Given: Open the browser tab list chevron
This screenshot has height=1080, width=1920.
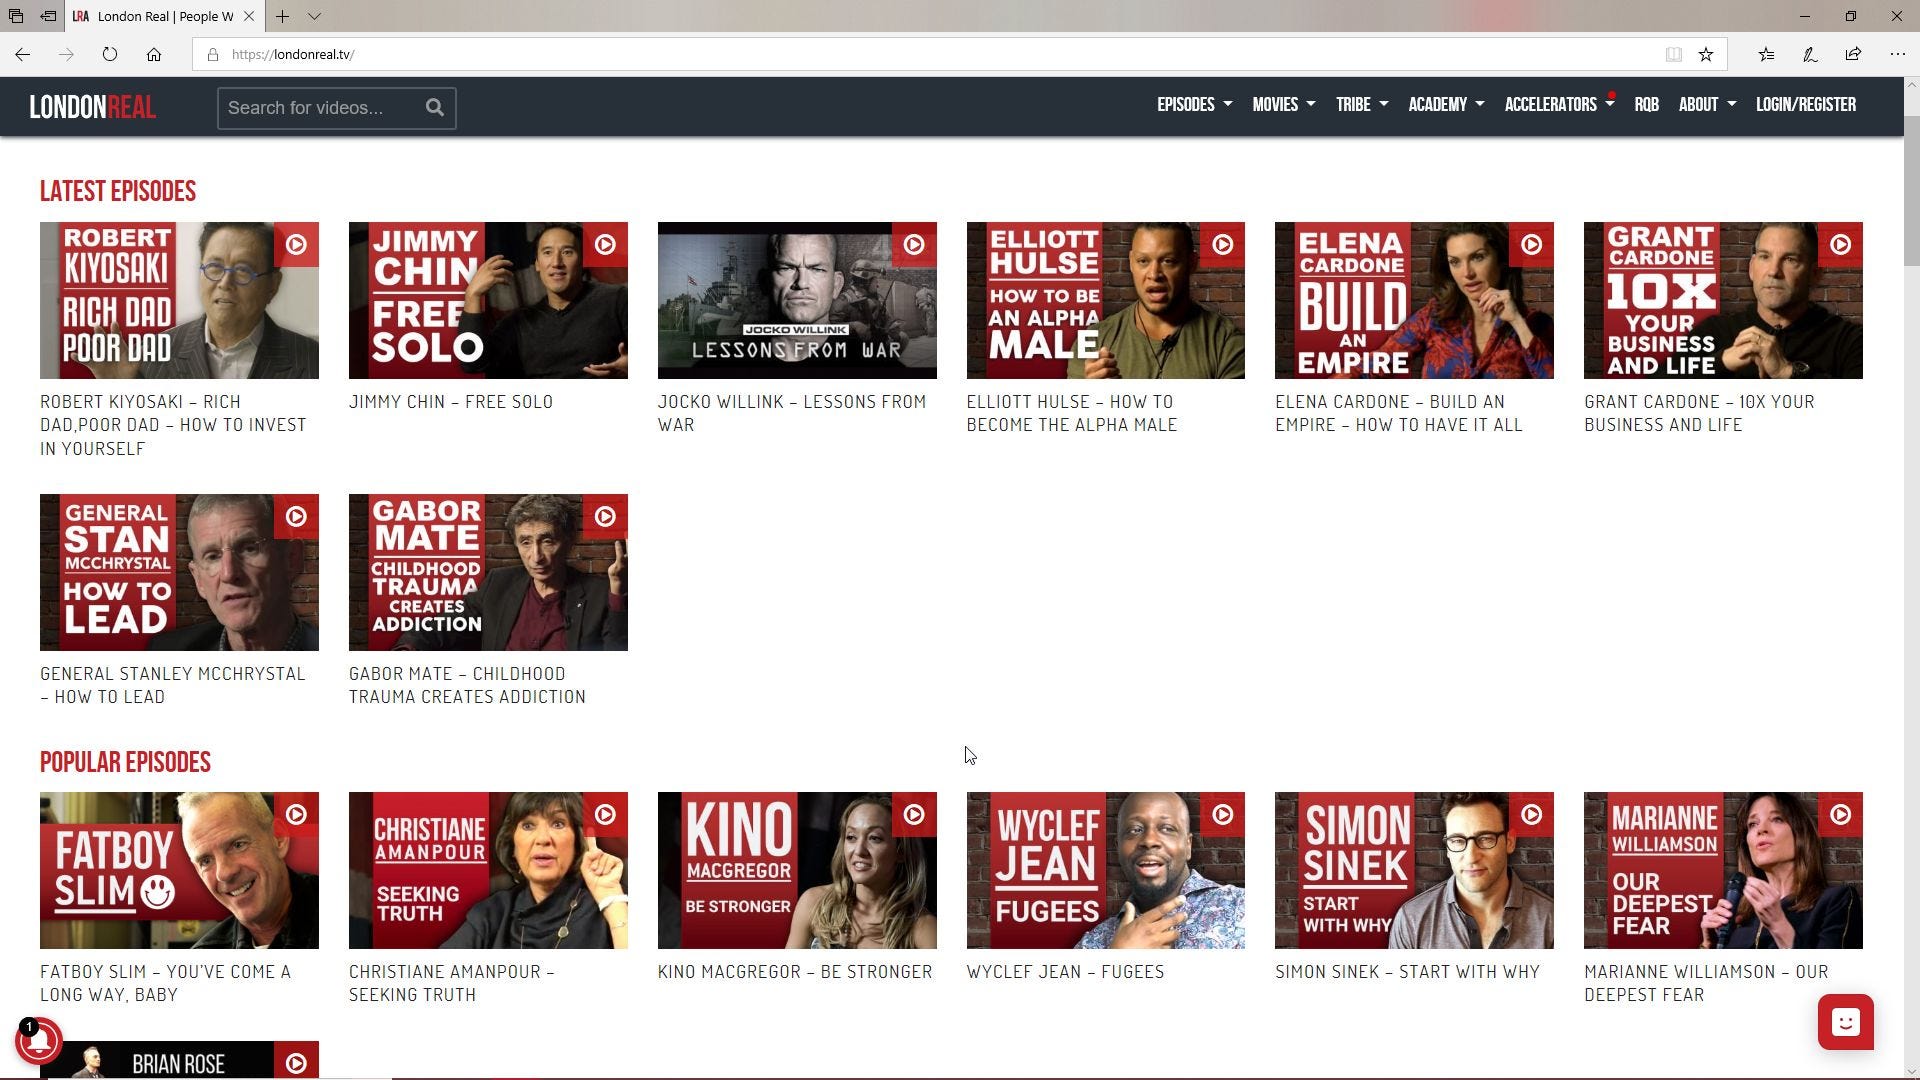Looking at the screenshot, I should pos(314,16).
